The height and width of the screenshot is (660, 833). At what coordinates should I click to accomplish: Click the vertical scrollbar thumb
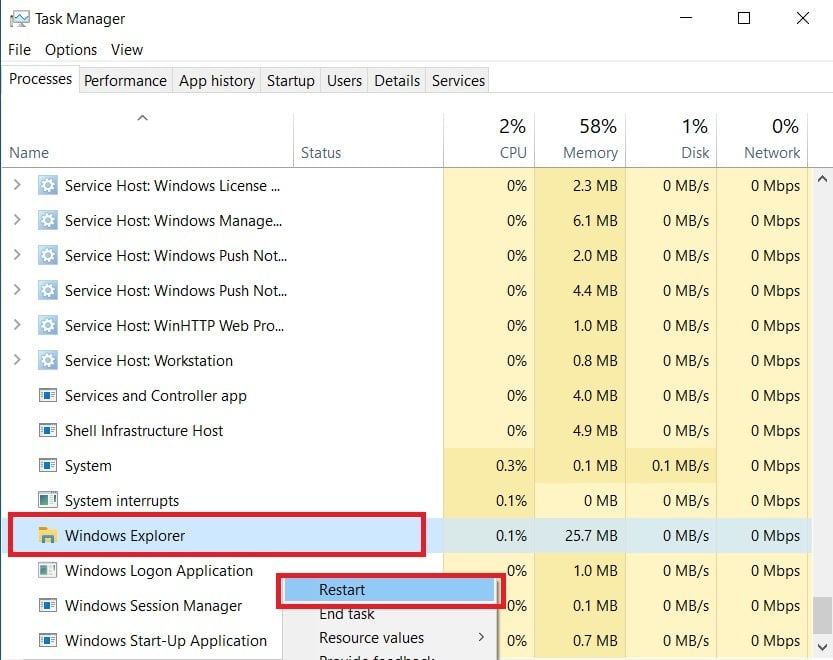click(x=822, y=615)
